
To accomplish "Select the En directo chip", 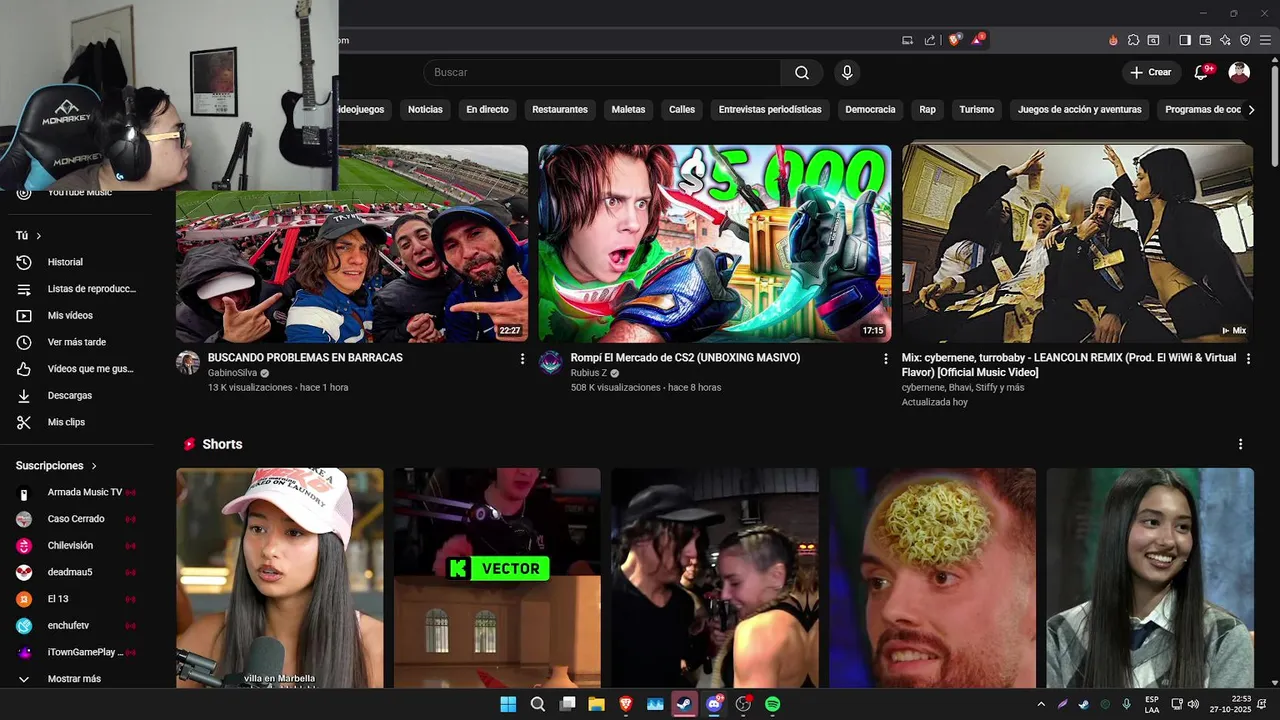I will pyautogui.click(x=487, y=110).
